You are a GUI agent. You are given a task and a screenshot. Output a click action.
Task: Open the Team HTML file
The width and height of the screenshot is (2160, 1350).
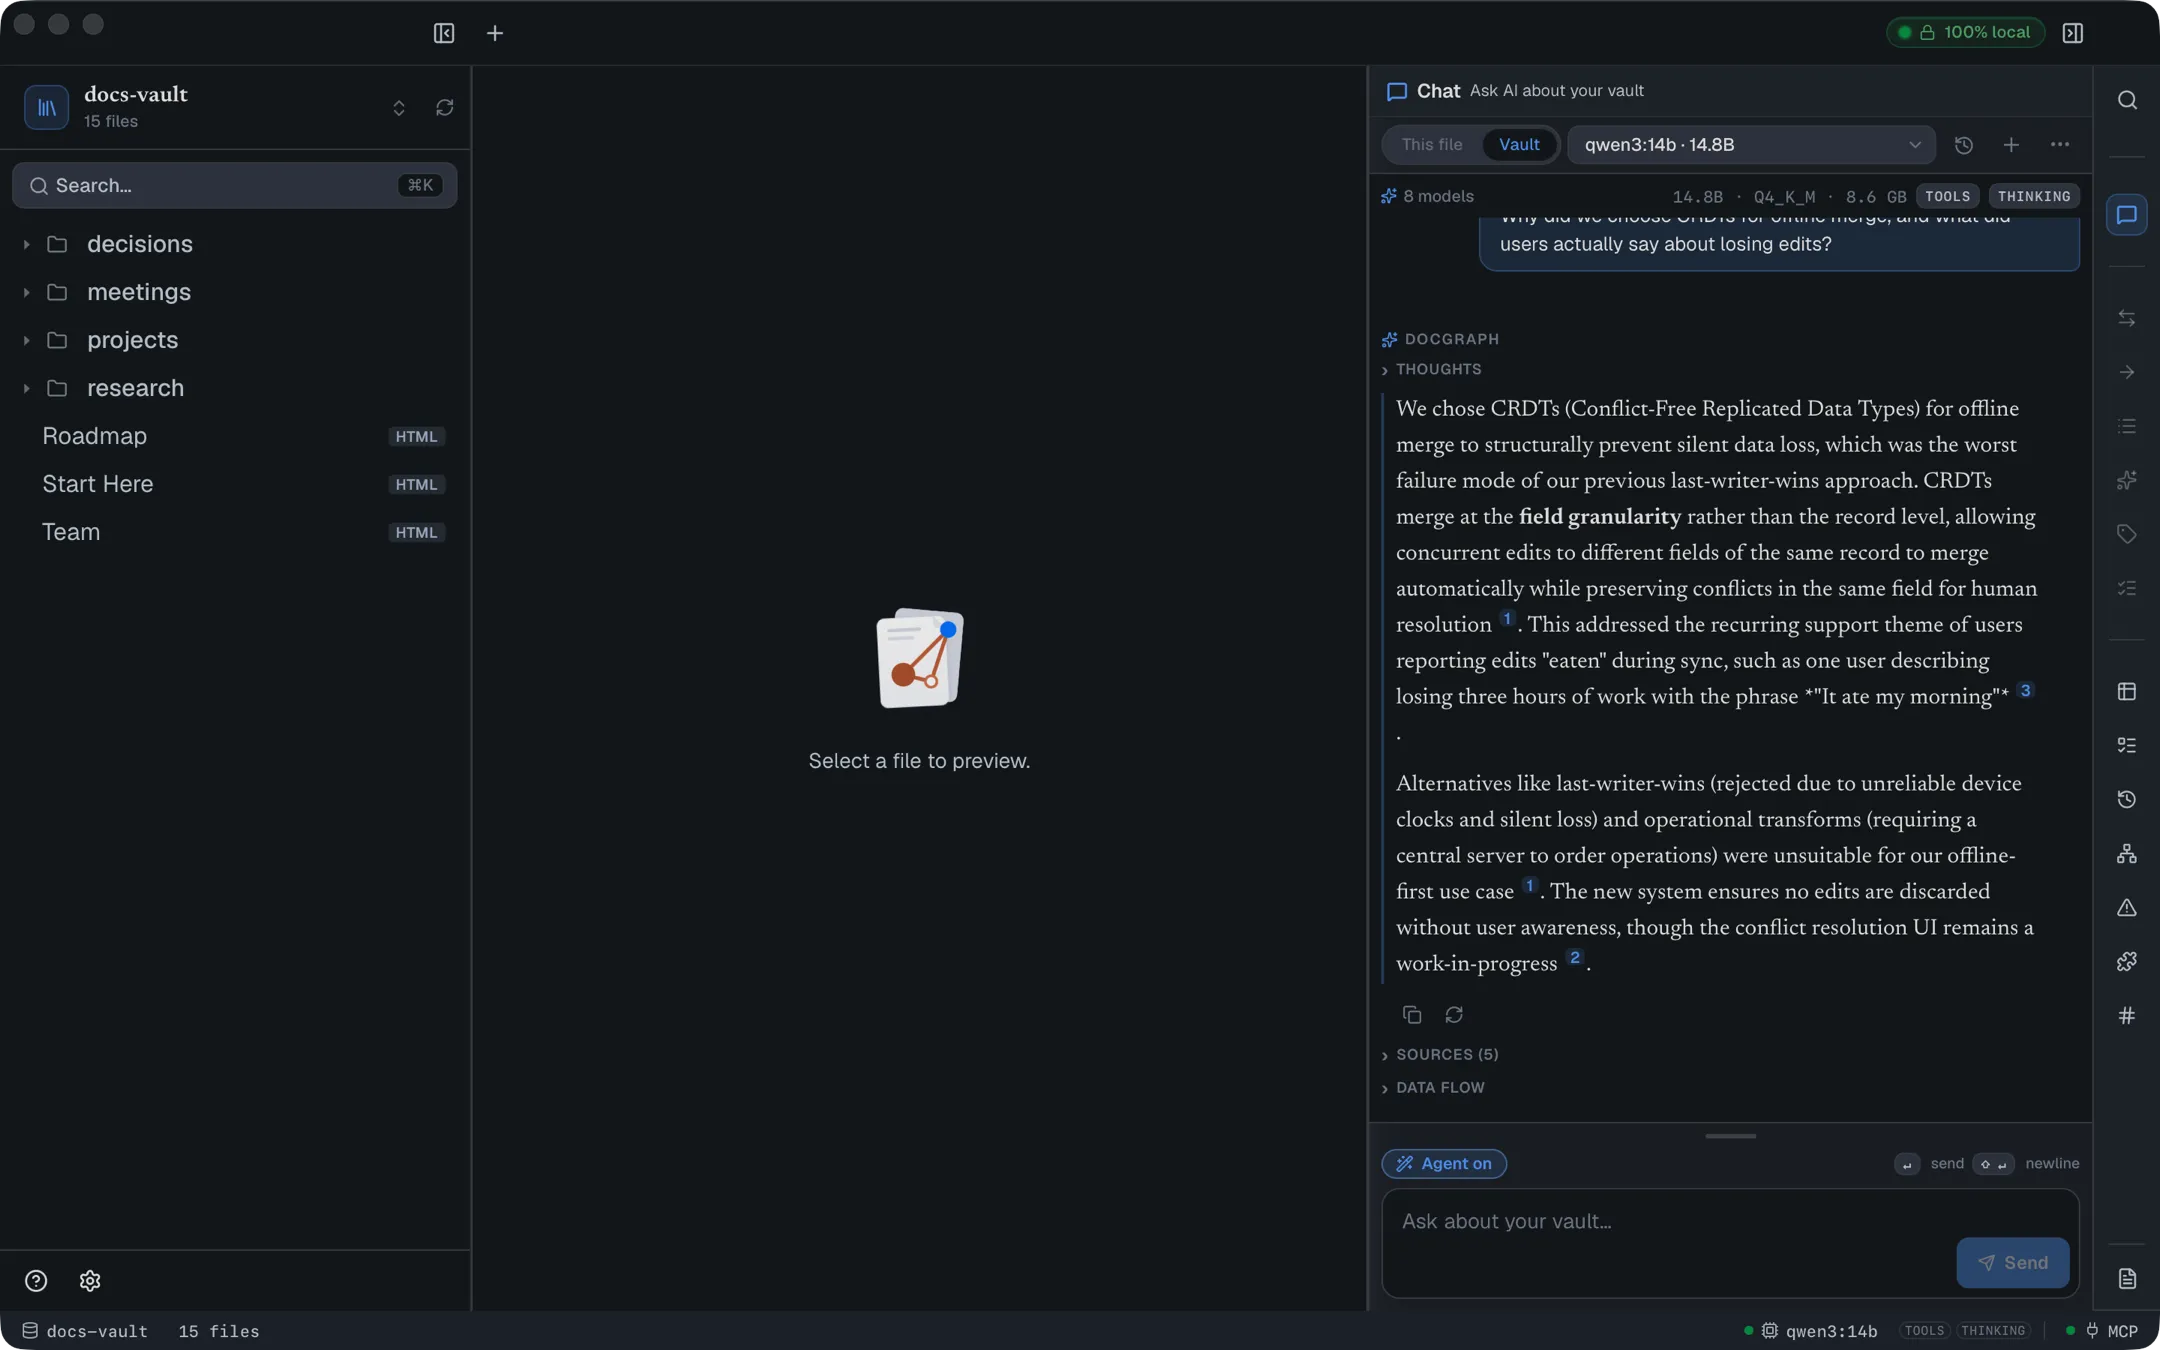[235, 532]
